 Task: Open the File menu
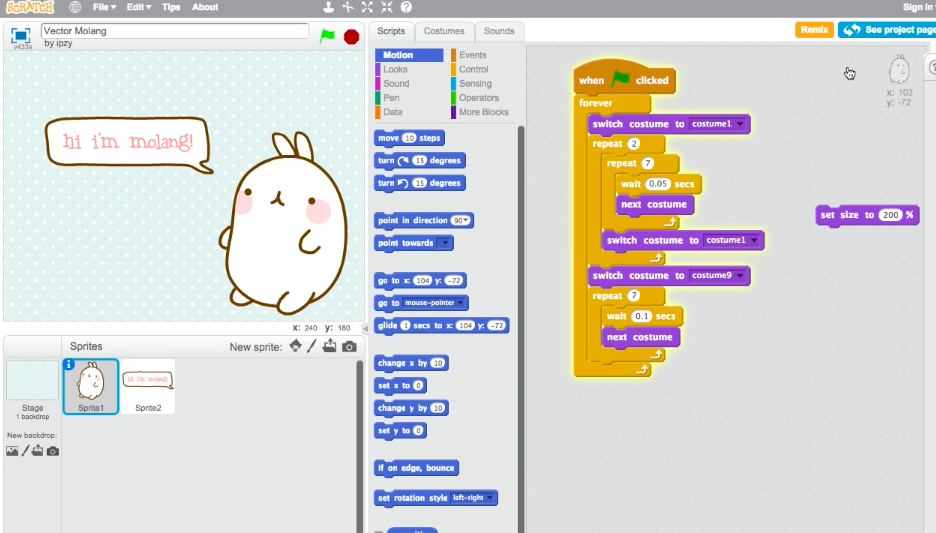[x=104, y=7]
